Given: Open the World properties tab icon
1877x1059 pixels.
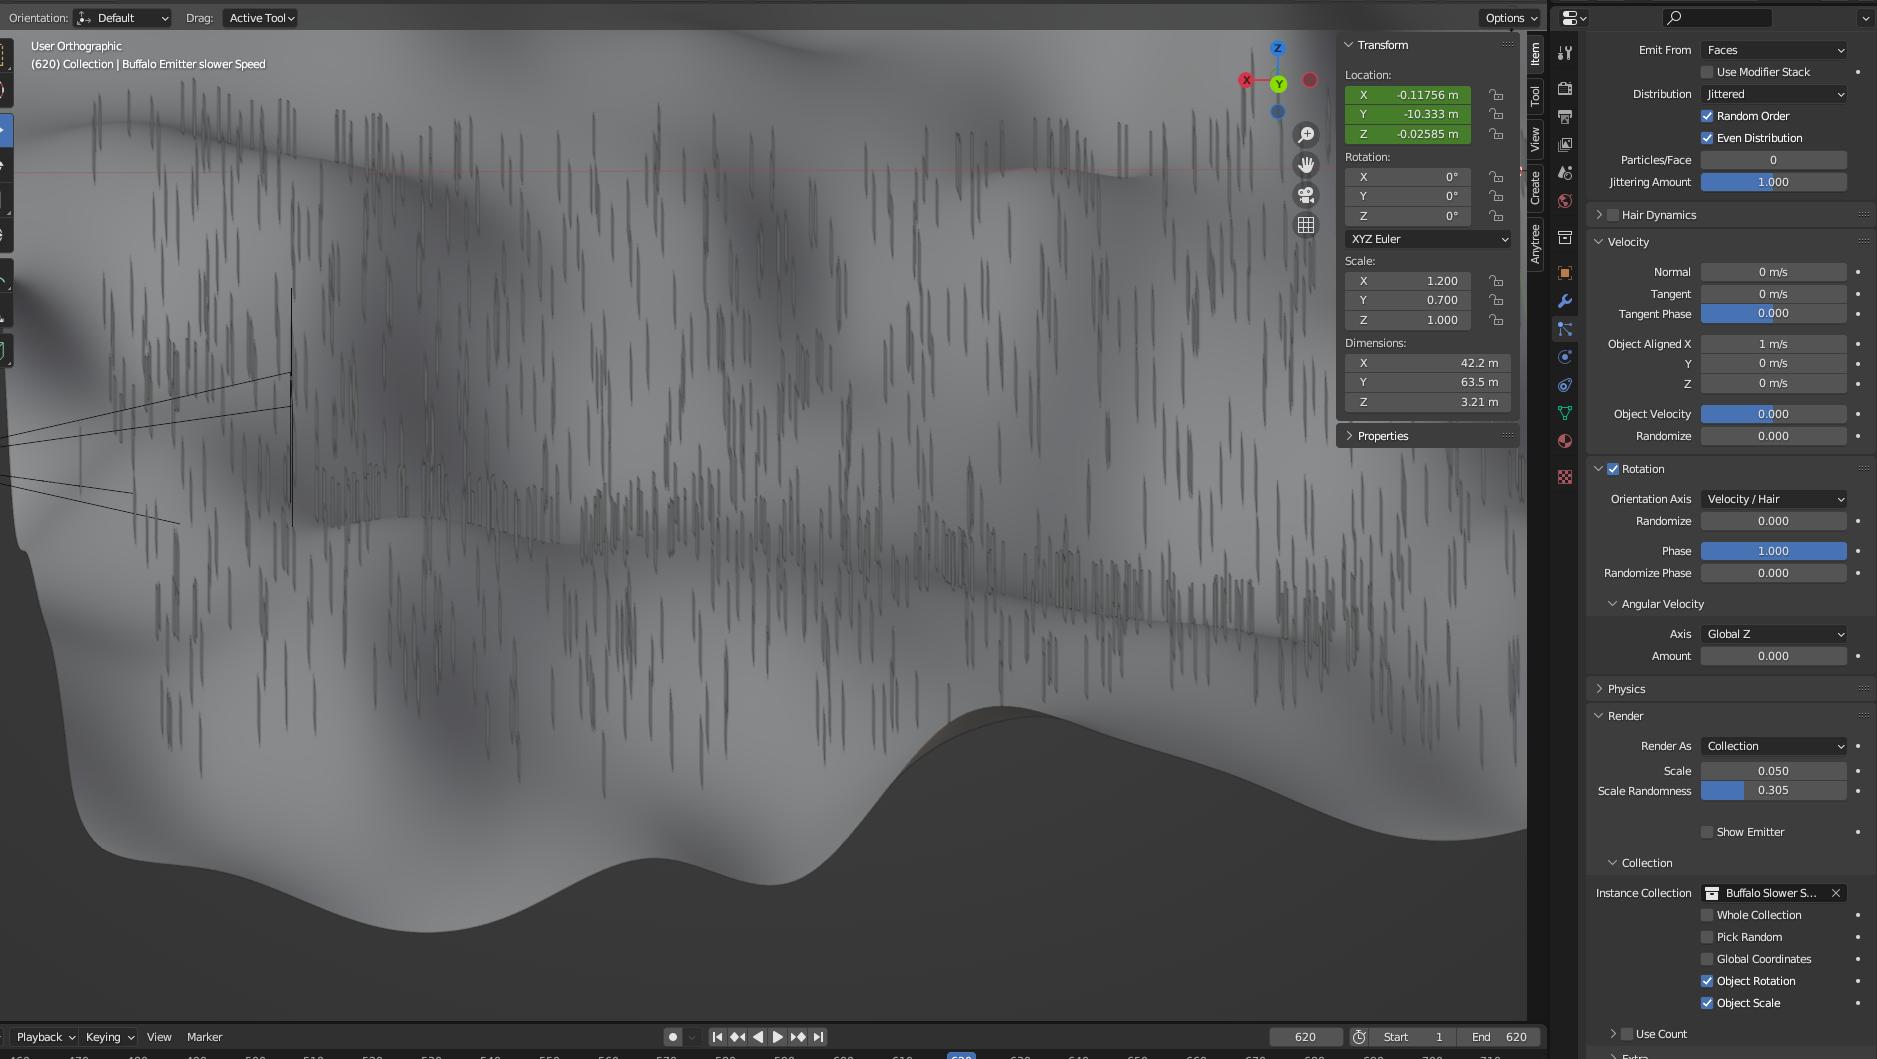Looking at the screenshot, I should click(x=1565, y=201).
